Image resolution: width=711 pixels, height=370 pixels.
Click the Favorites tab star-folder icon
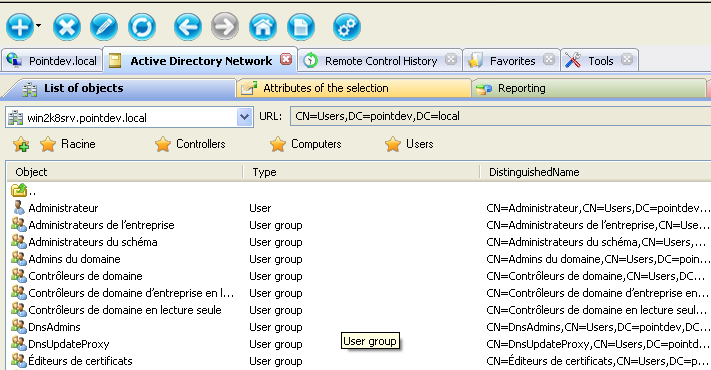pos(475,60)
